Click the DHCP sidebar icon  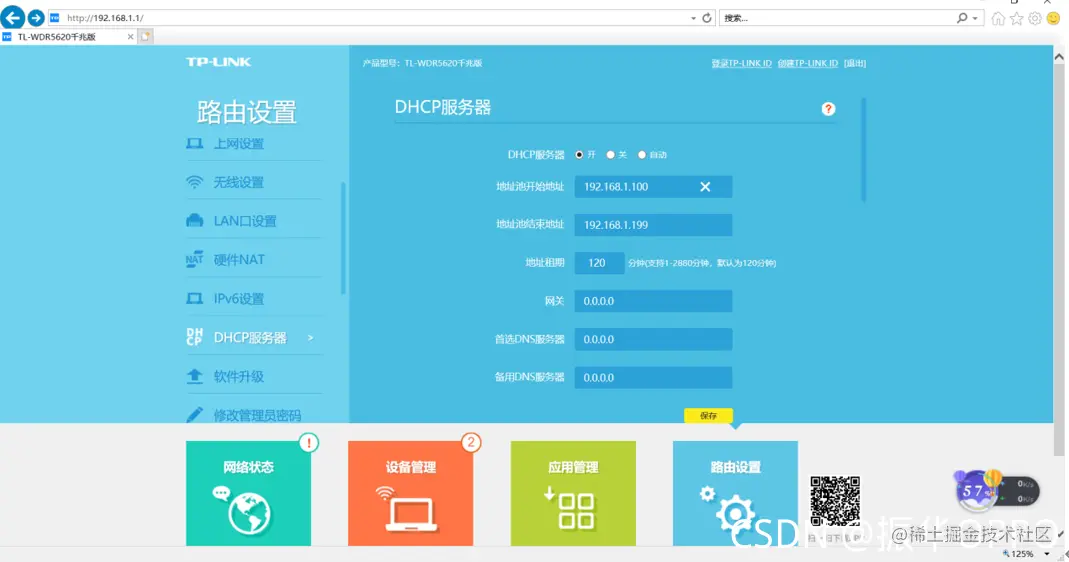tap(194, 337)
